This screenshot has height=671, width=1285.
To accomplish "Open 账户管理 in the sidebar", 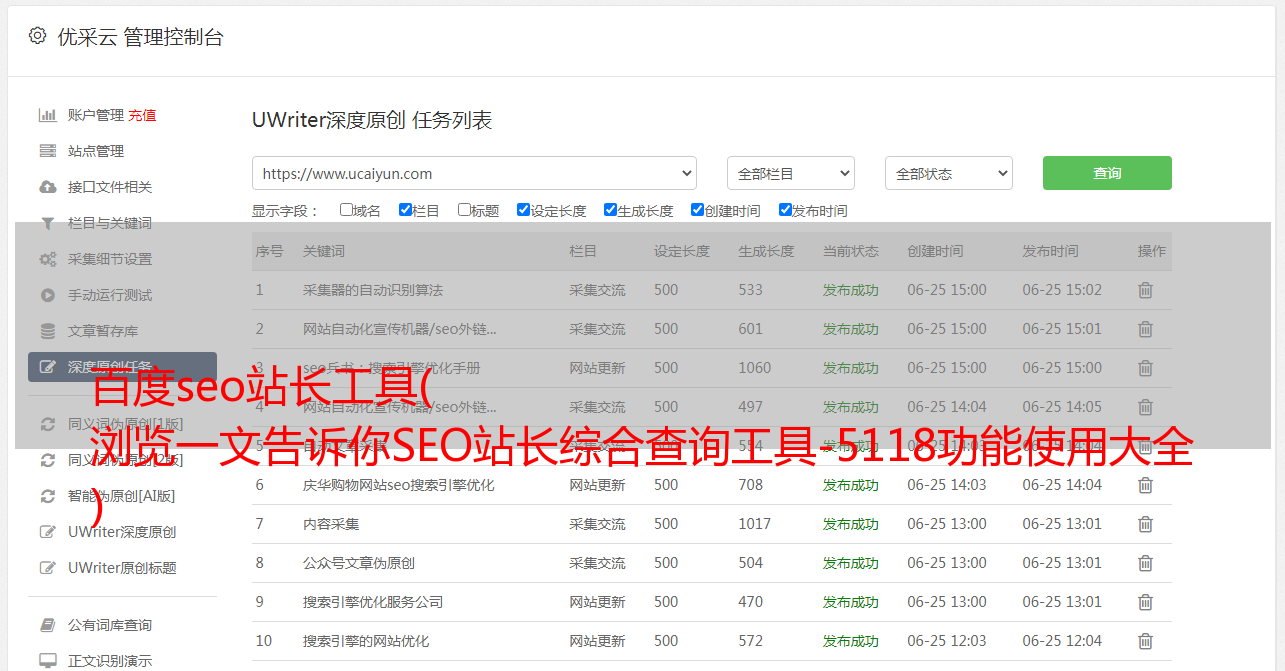I will [96, 115].
